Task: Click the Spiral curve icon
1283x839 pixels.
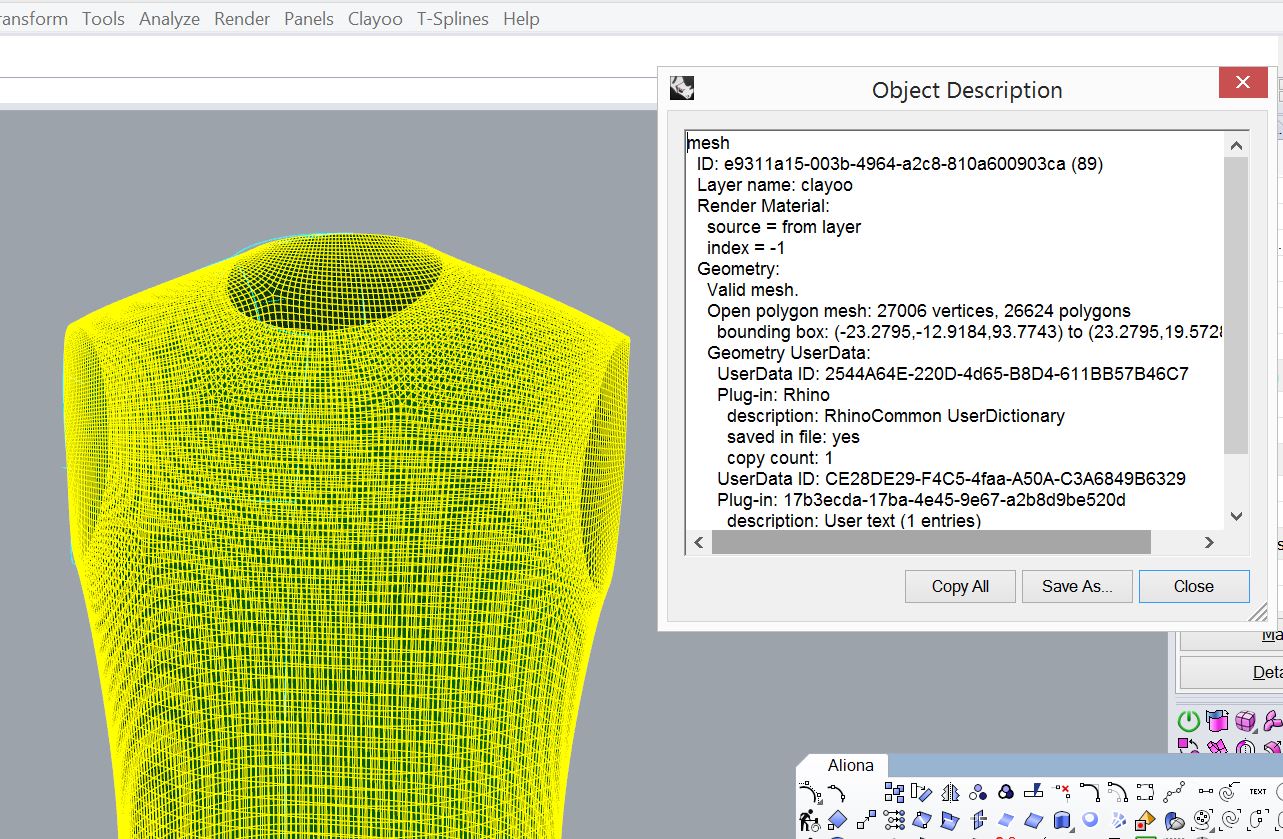Action: [x=1229, y=792]
